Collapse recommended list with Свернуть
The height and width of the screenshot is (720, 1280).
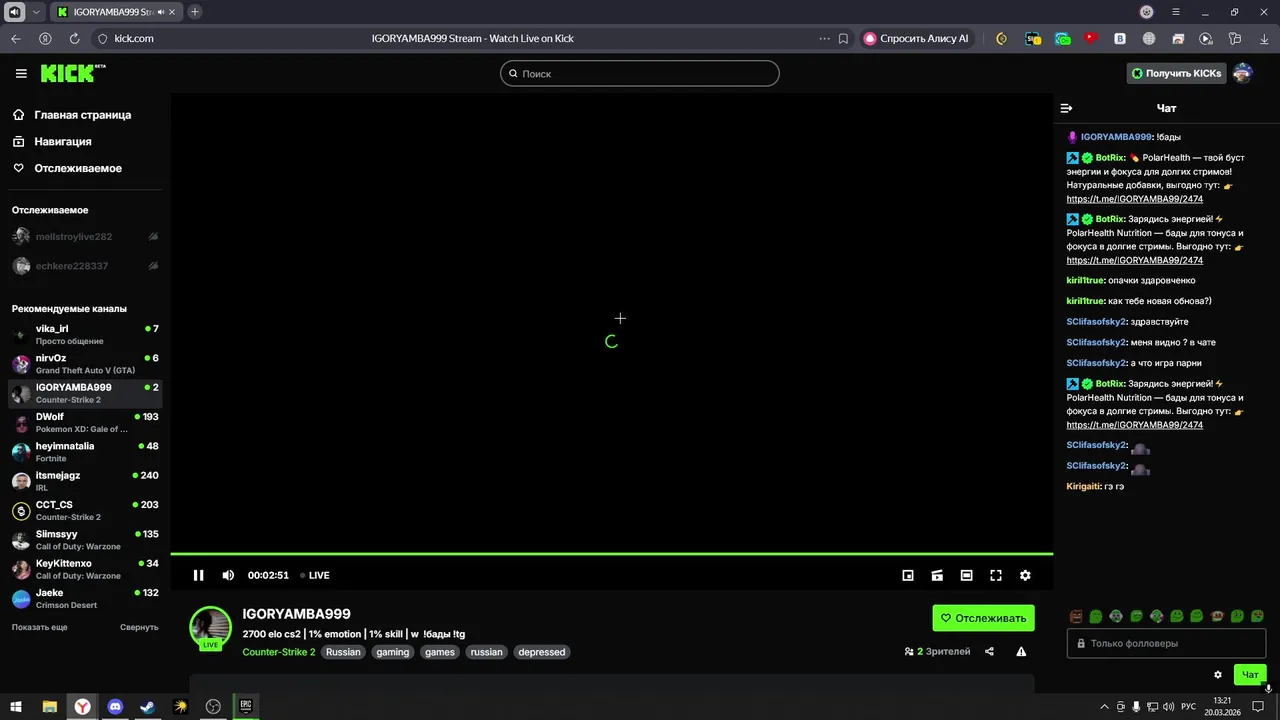tap(139, 627)
